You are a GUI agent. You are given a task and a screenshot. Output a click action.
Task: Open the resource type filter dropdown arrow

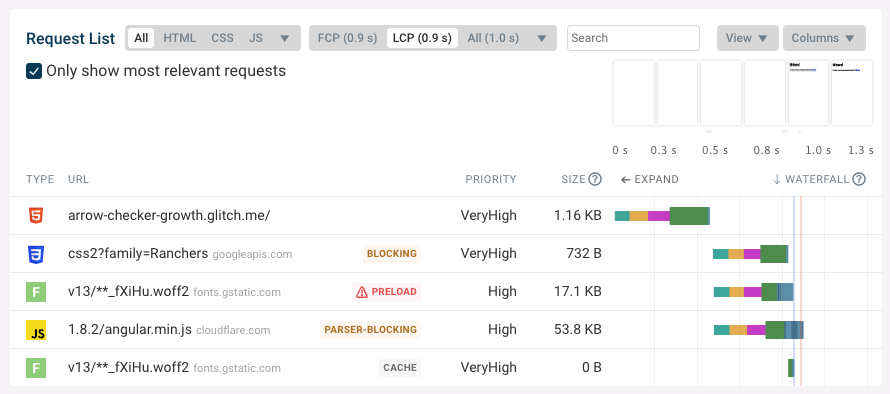click(x=286, y=38)
